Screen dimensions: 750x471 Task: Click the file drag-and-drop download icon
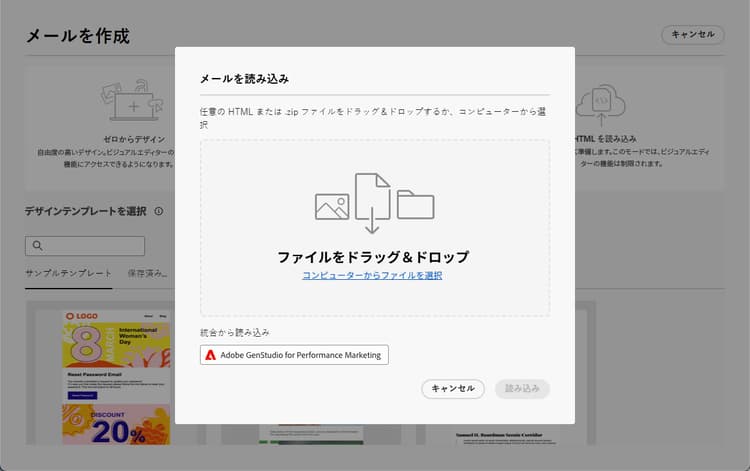point(373,203)
